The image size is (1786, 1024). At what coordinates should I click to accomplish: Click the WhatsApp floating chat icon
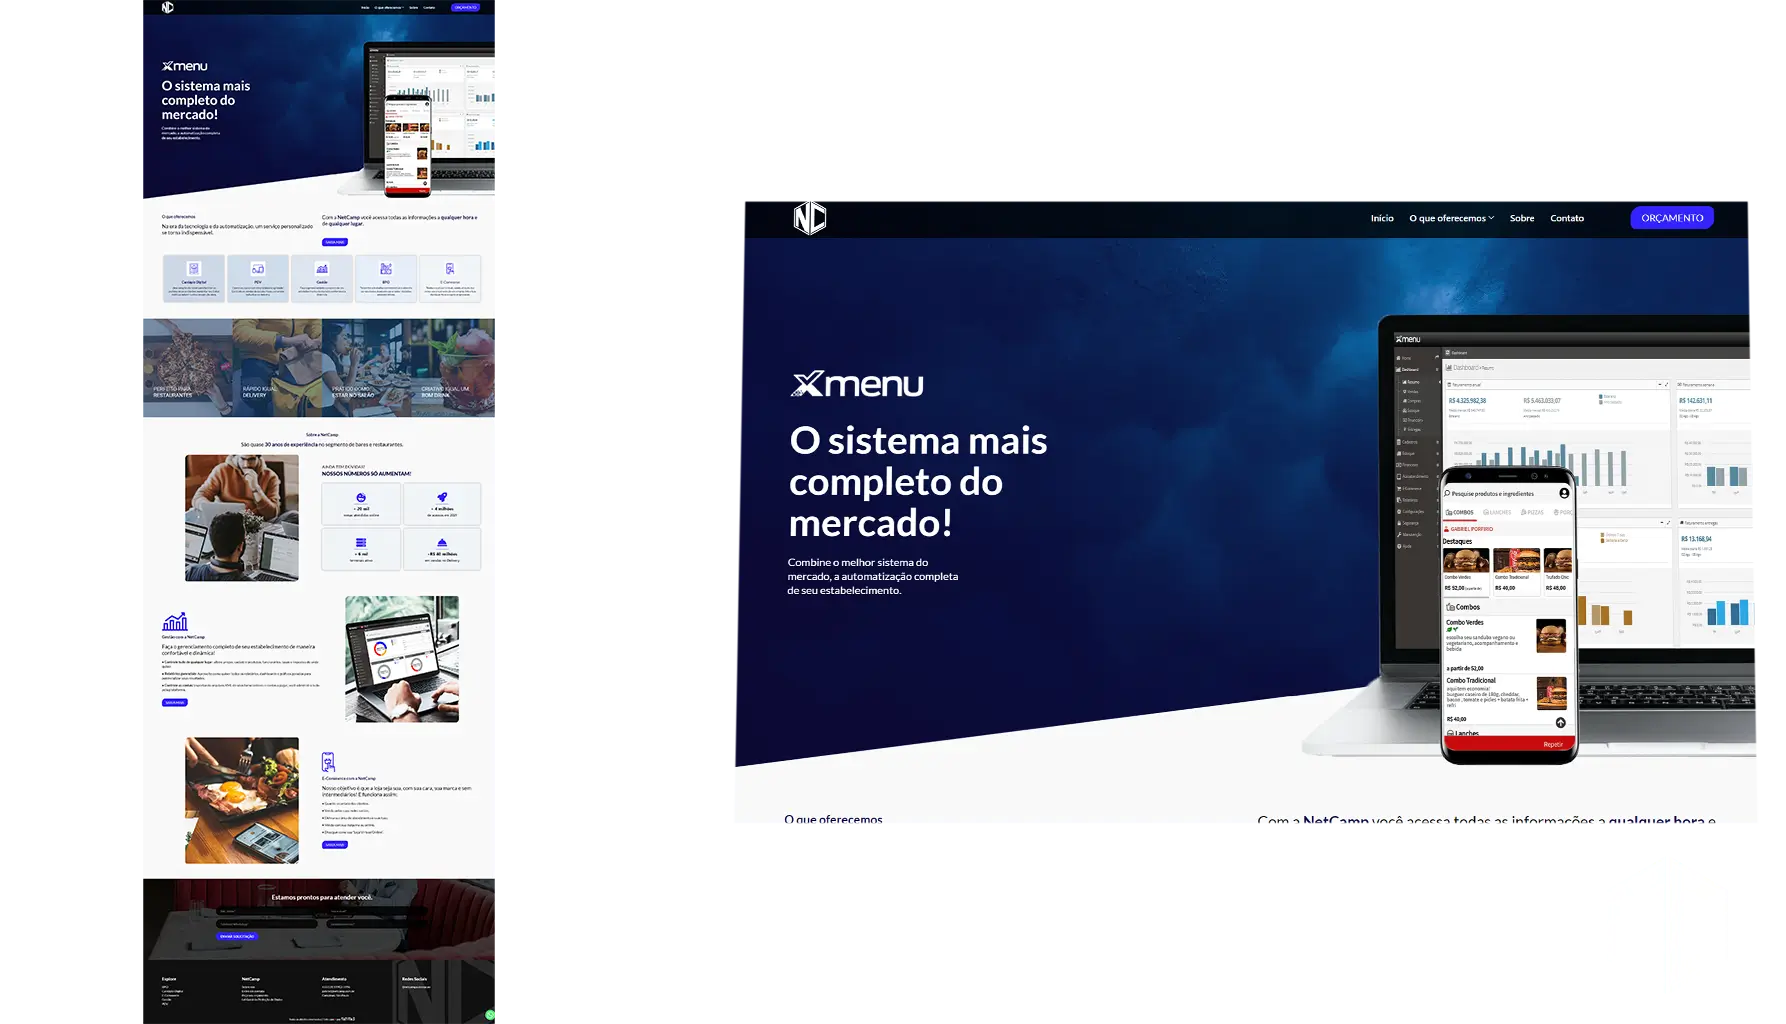click(490, 1015)
